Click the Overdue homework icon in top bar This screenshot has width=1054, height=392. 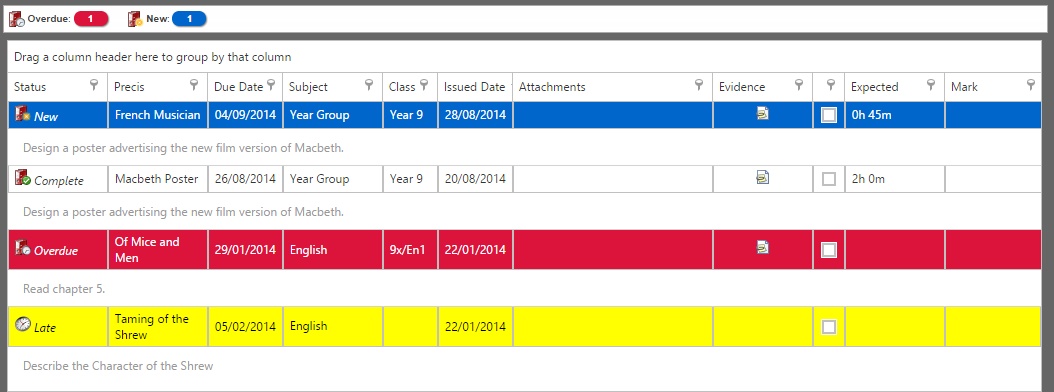point(17,19)
